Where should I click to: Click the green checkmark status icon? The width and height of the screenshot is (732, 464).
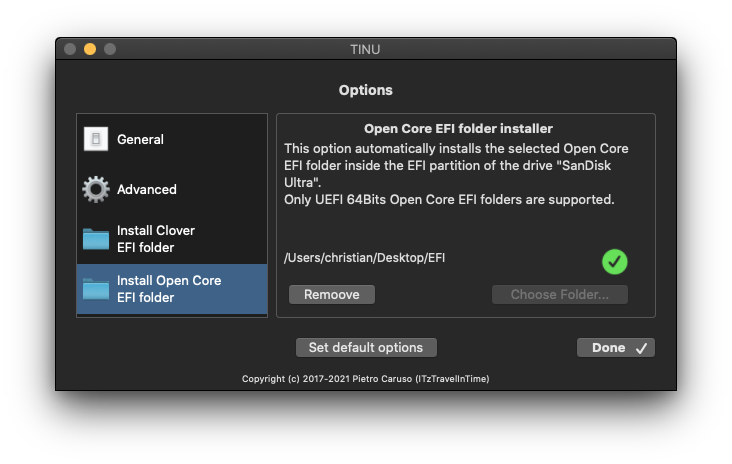point(614,261)
